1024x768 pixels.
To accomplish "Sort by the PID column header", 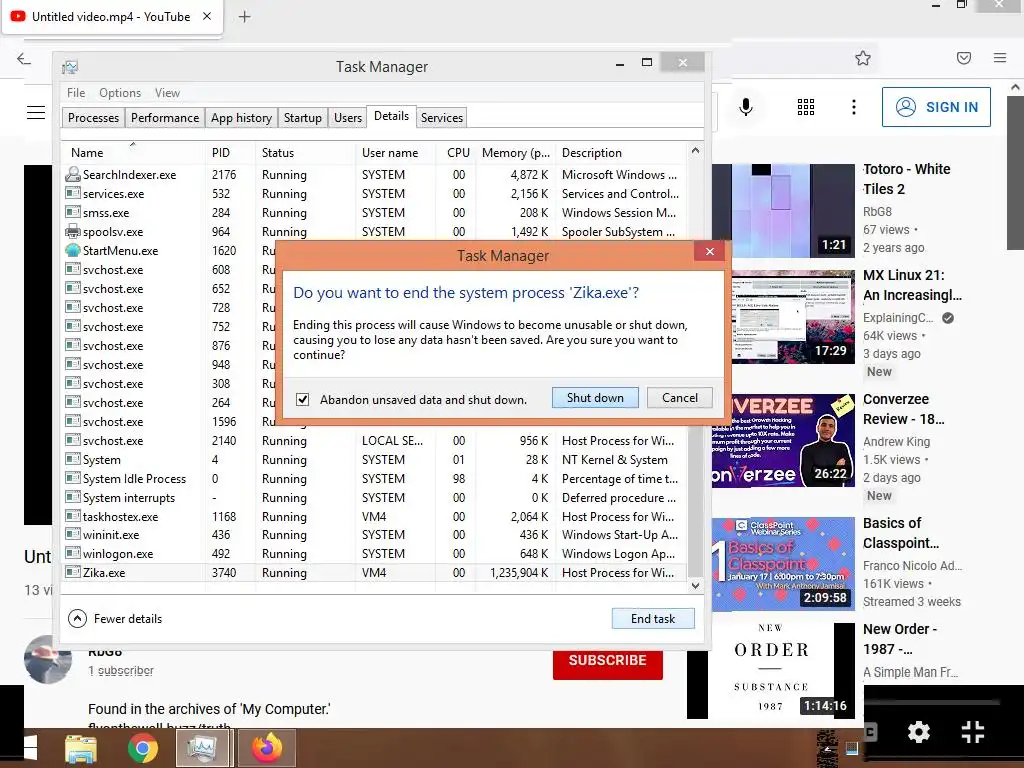I will tap(229, 153).
